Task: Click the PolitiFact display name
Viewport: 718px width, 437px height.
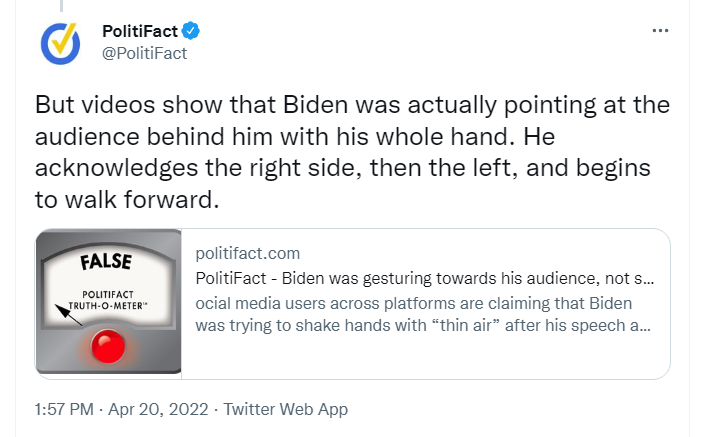Action: (x=140, y=31)
